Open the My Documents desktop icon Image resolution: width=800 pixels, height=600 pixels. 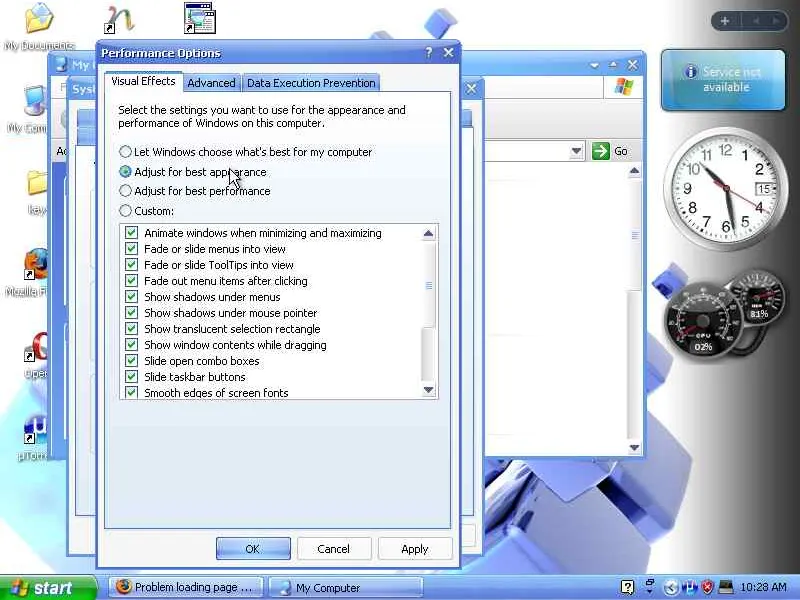(39, 26)
